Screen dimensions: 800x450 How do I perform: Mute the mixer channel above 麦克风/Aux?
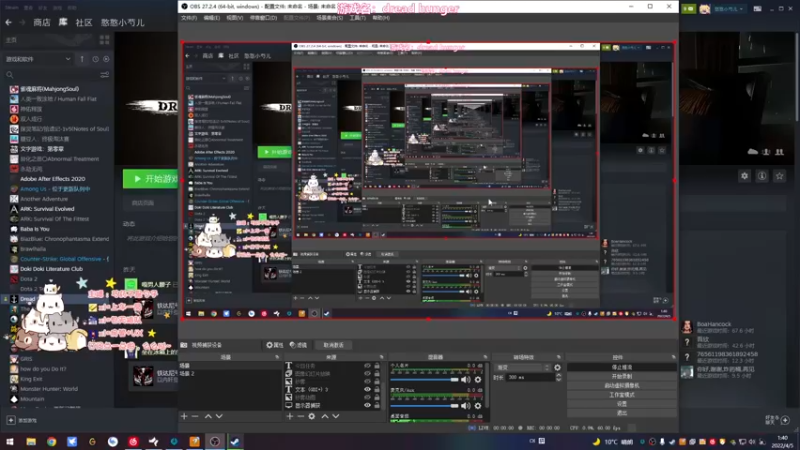click(x=465, y=380)
